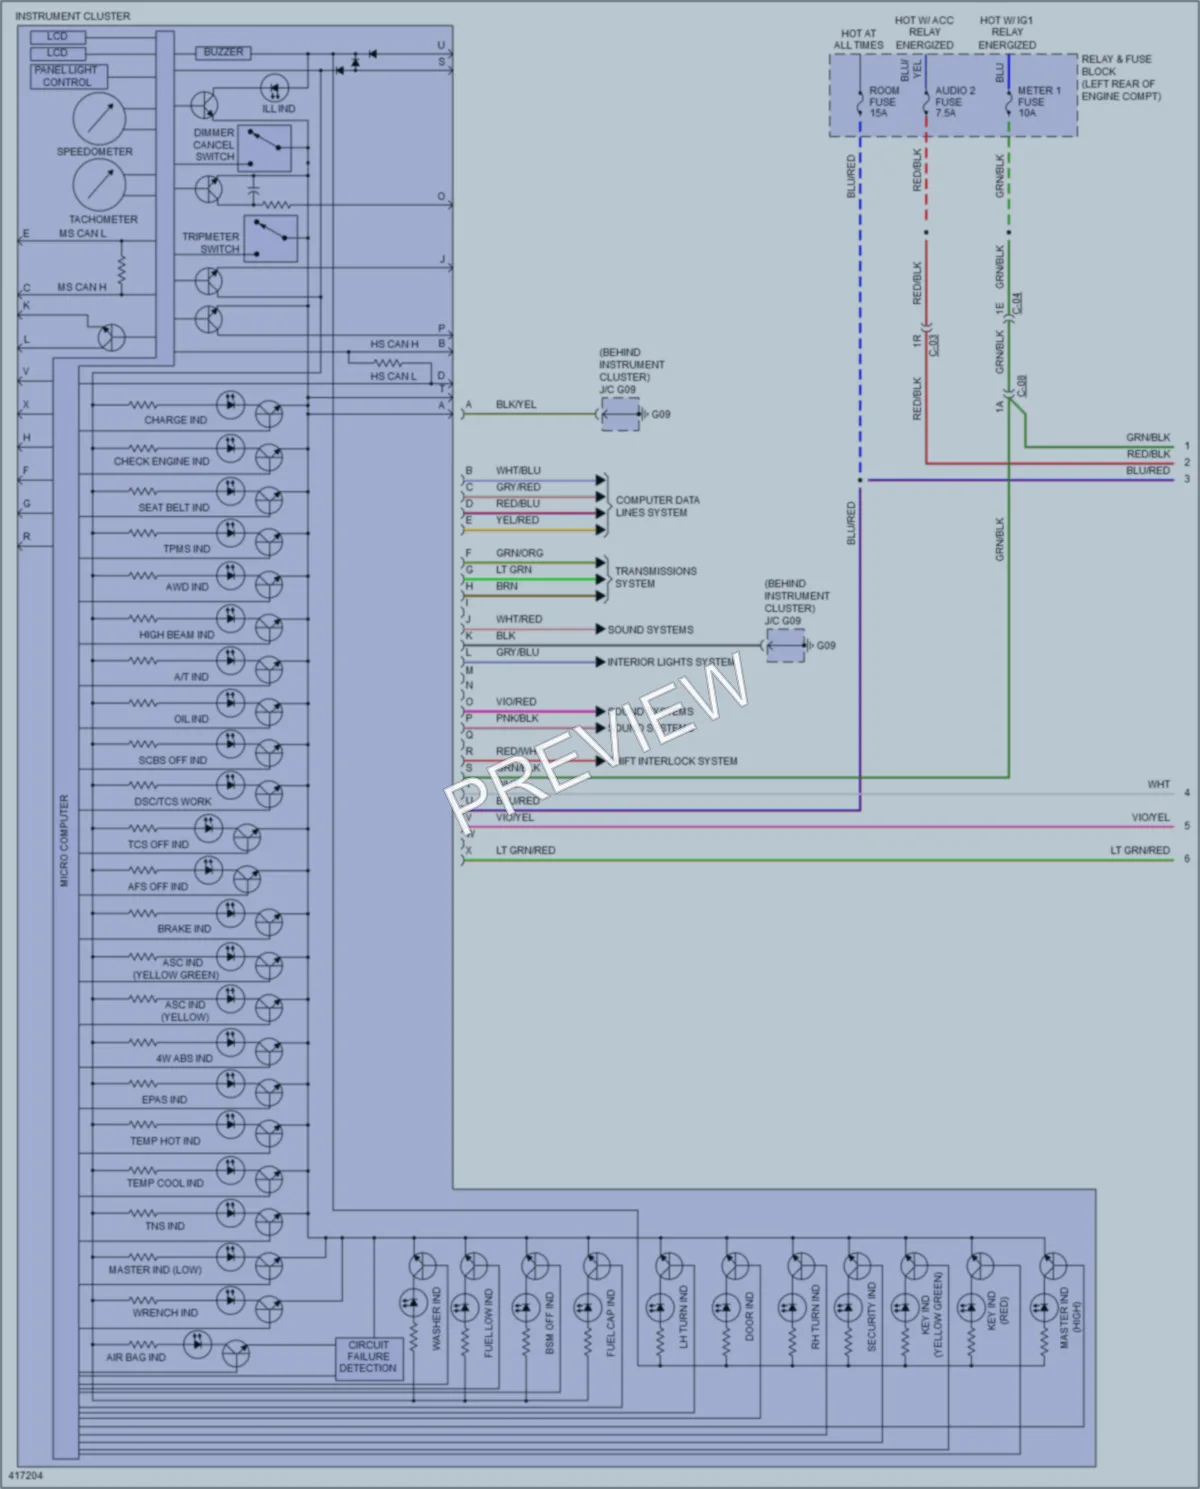
Task: Click the PNK/BLK wire label
Action: (x=517, y=718)
